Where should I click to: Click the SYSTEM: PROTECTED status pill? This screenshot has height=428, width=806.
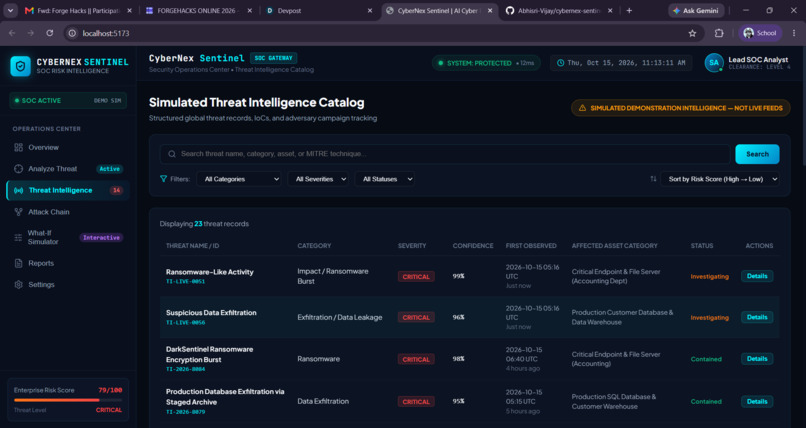coord(486,63)
